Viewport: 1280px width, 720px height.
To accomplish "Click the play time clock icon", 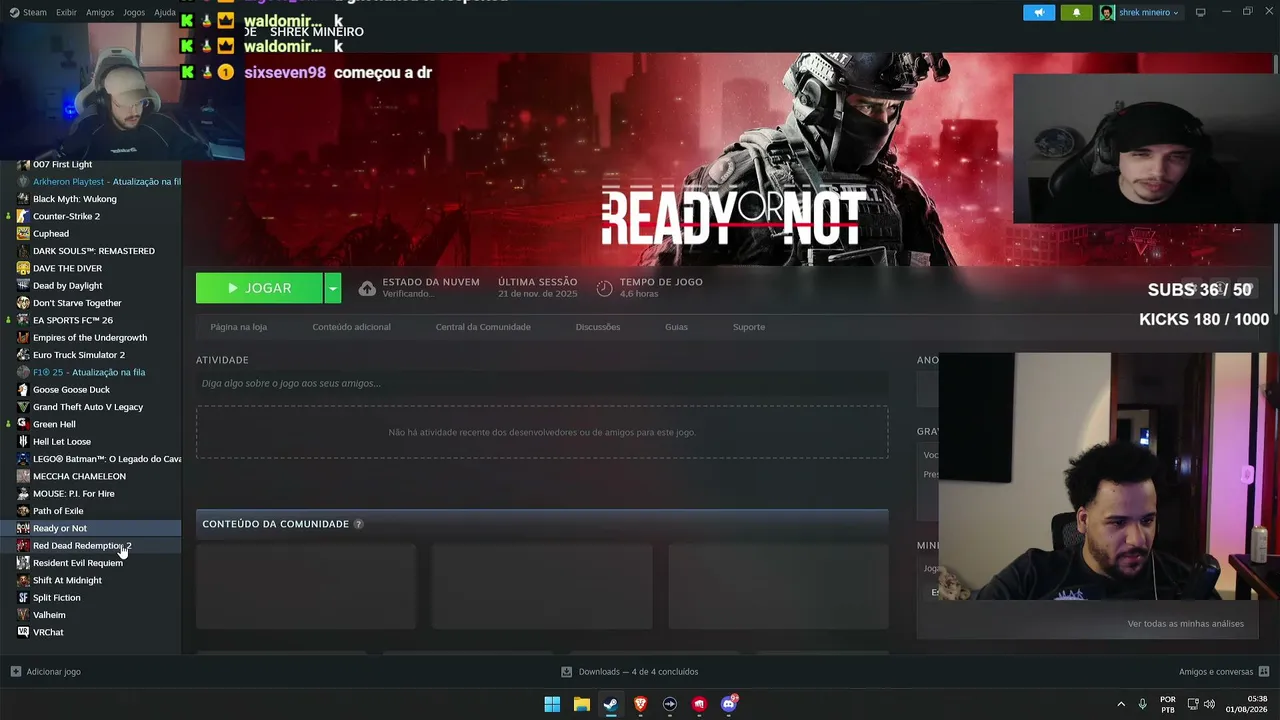I will click(604, 288).
